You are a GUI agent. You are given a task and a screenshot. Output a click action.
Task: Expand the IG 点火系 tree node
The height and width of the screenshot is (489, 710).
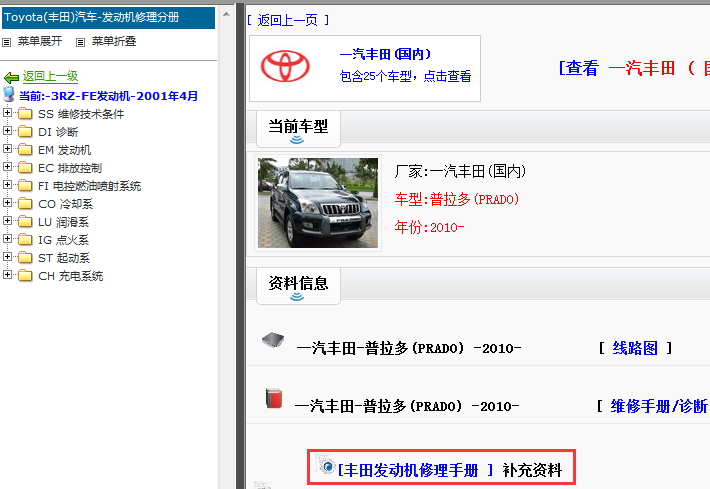pos(7,239)
